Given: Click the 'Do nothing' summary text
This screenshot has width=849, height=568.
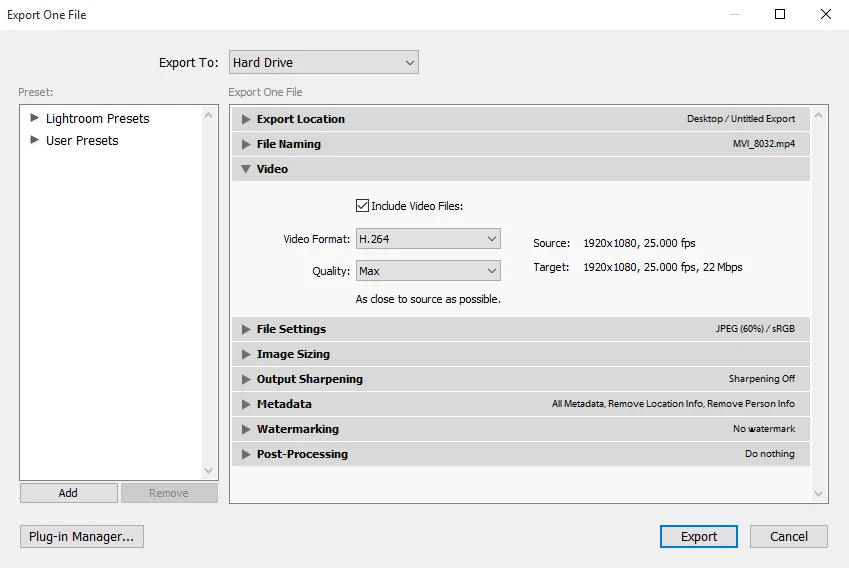Looking at the screenshot, I should (x=769, y=454).
